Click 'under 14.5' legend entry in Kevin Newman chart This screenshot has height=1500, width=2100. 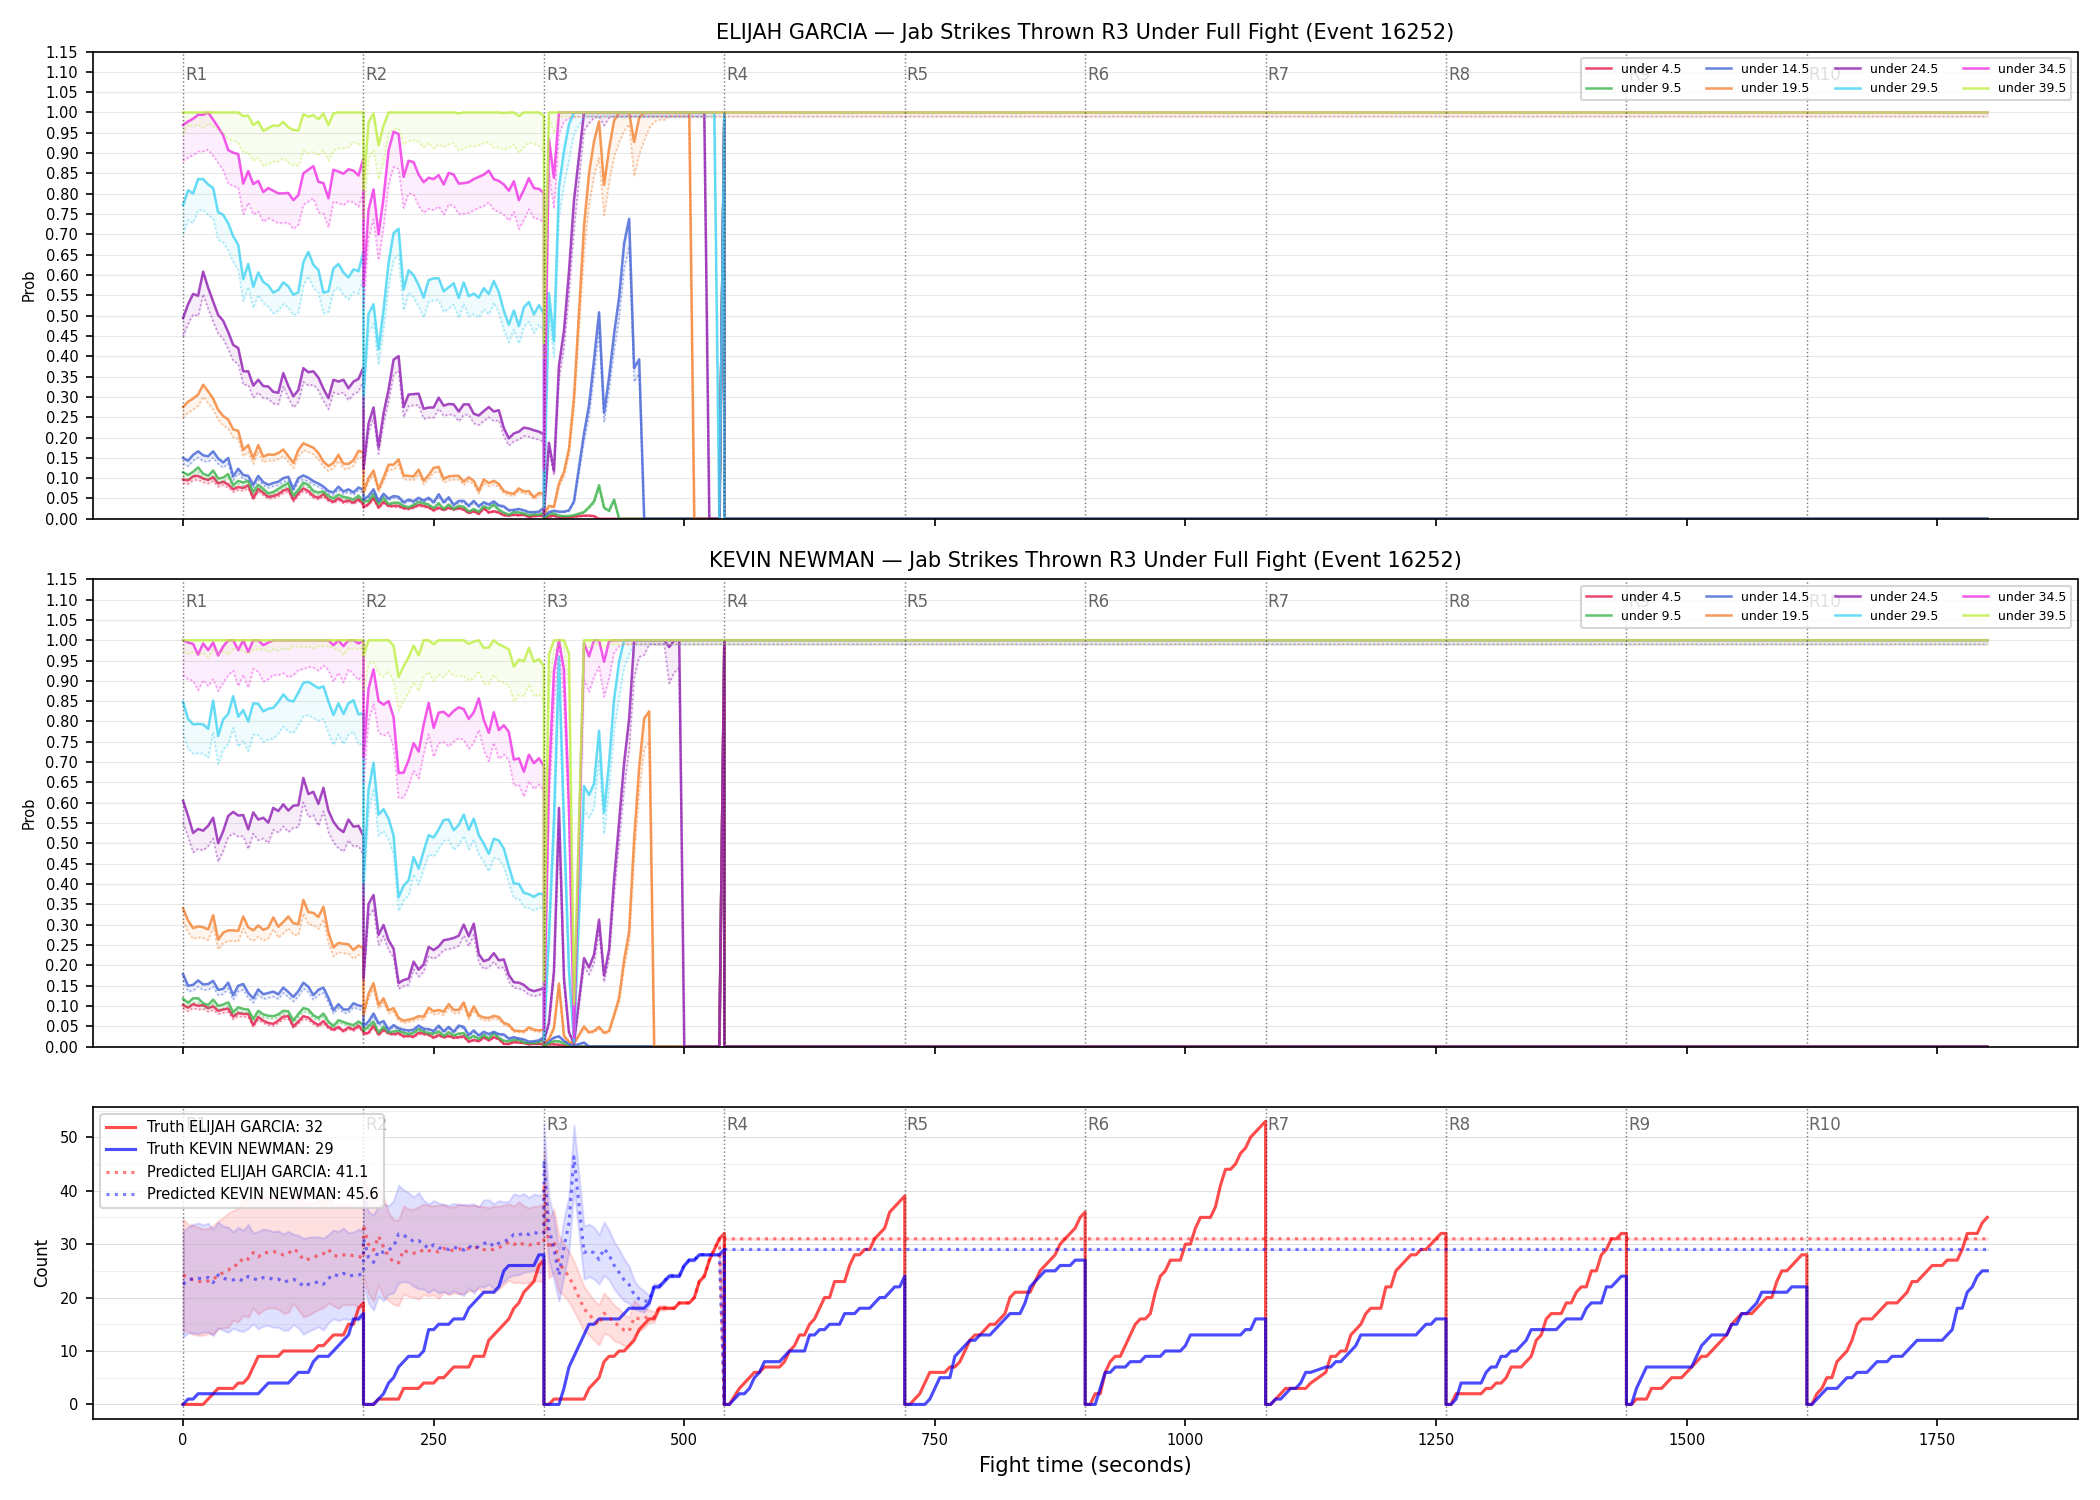click(x=1758, y=597)
